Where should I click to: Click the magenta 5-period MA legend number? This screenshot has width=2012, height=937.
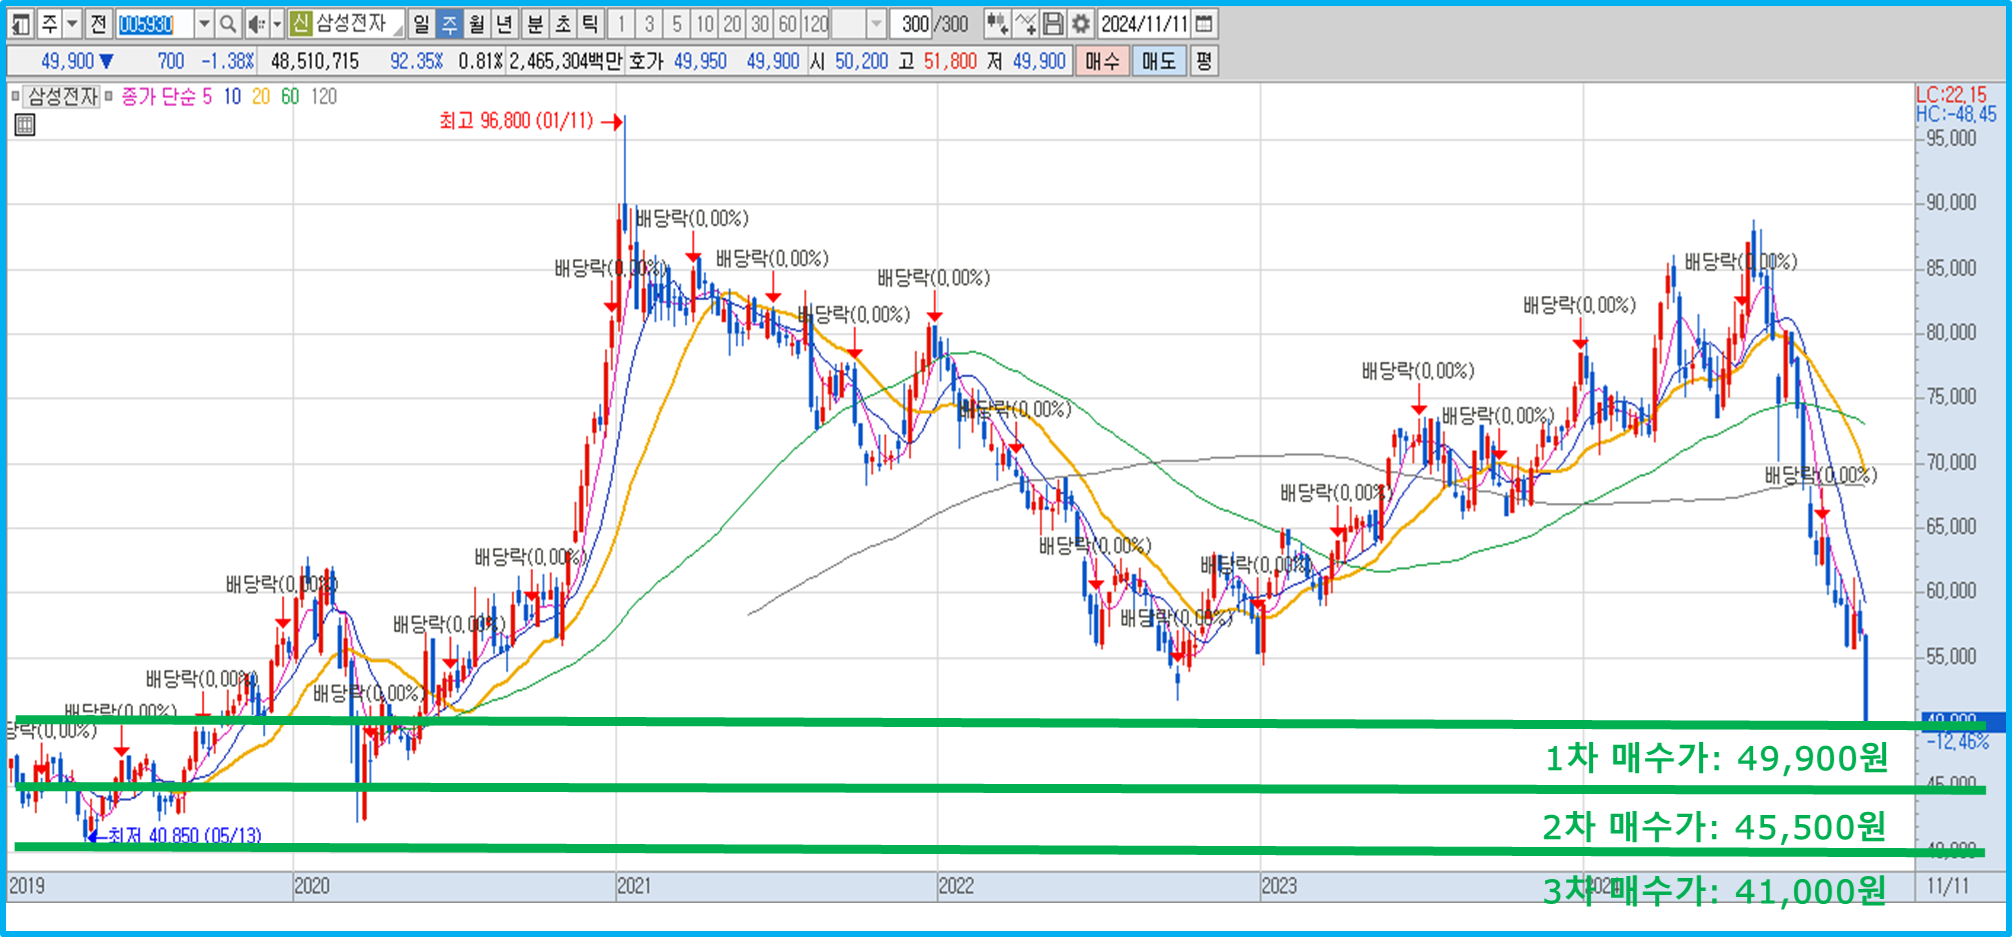207,96
